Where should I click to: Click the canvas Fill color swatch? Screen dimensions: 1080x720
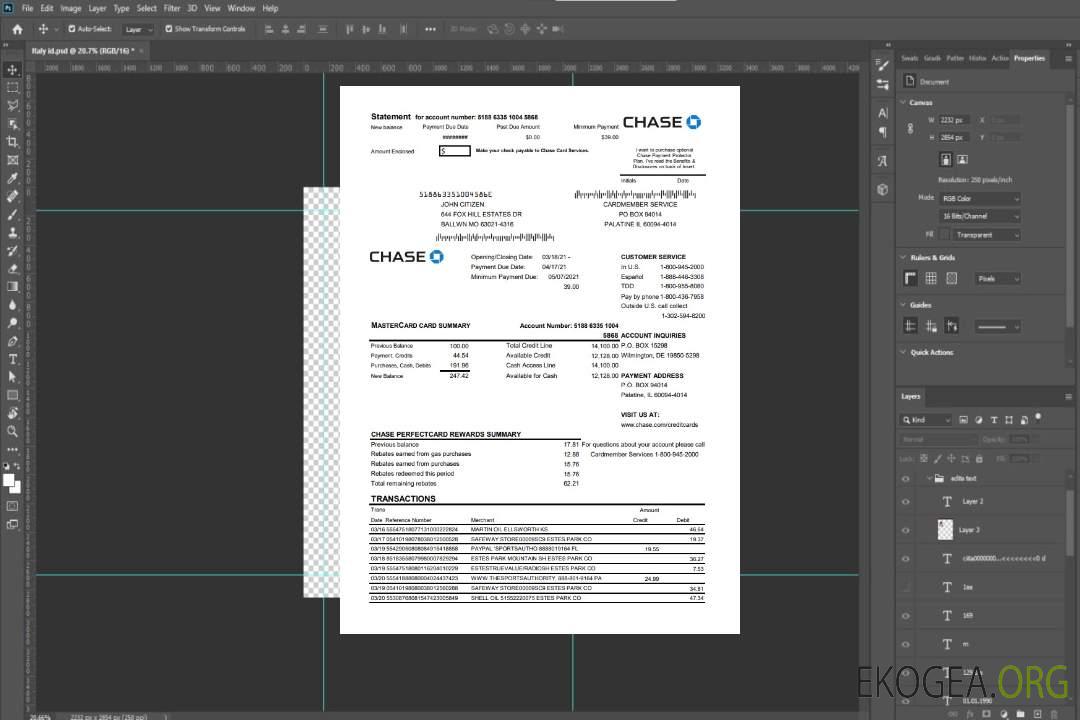click(945, 235)
